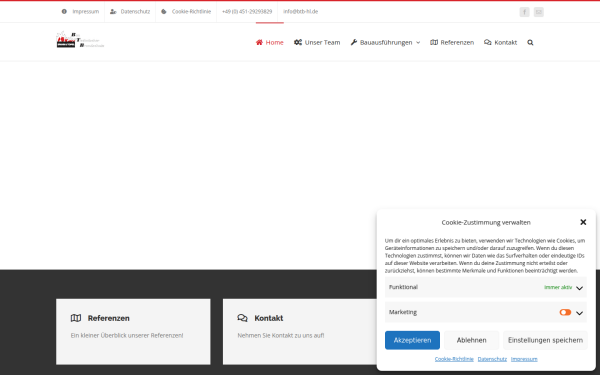Open Kontakt in main navigation

point(500,42)
